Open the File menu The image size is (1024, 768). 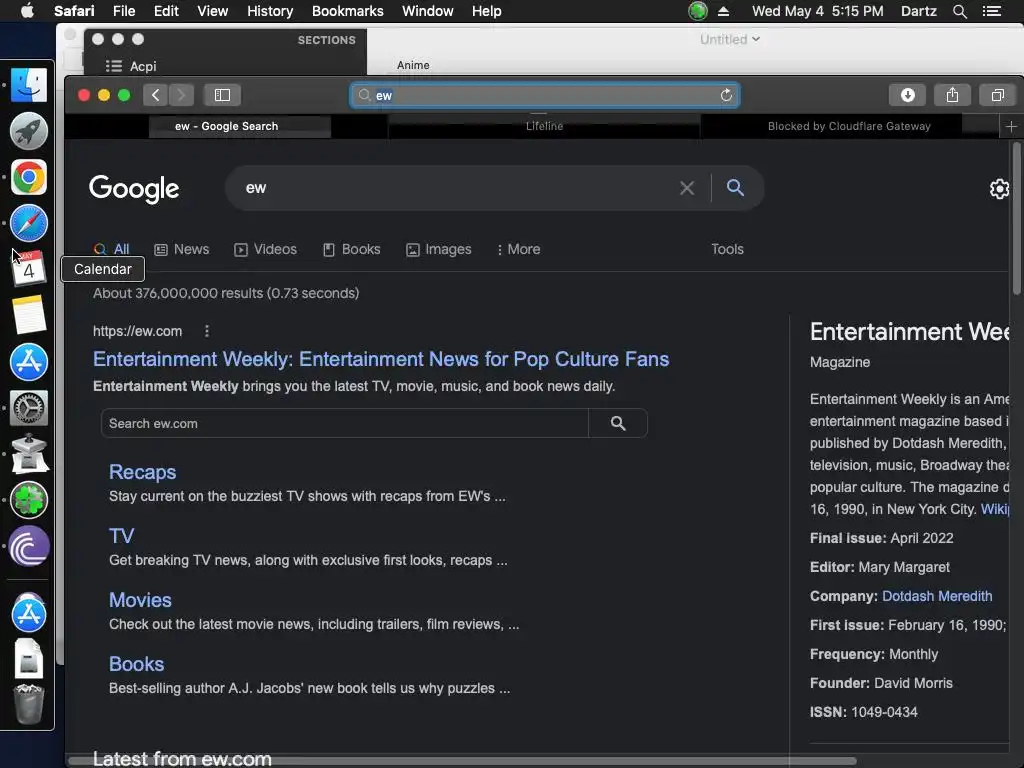click(x=123, y=11)
